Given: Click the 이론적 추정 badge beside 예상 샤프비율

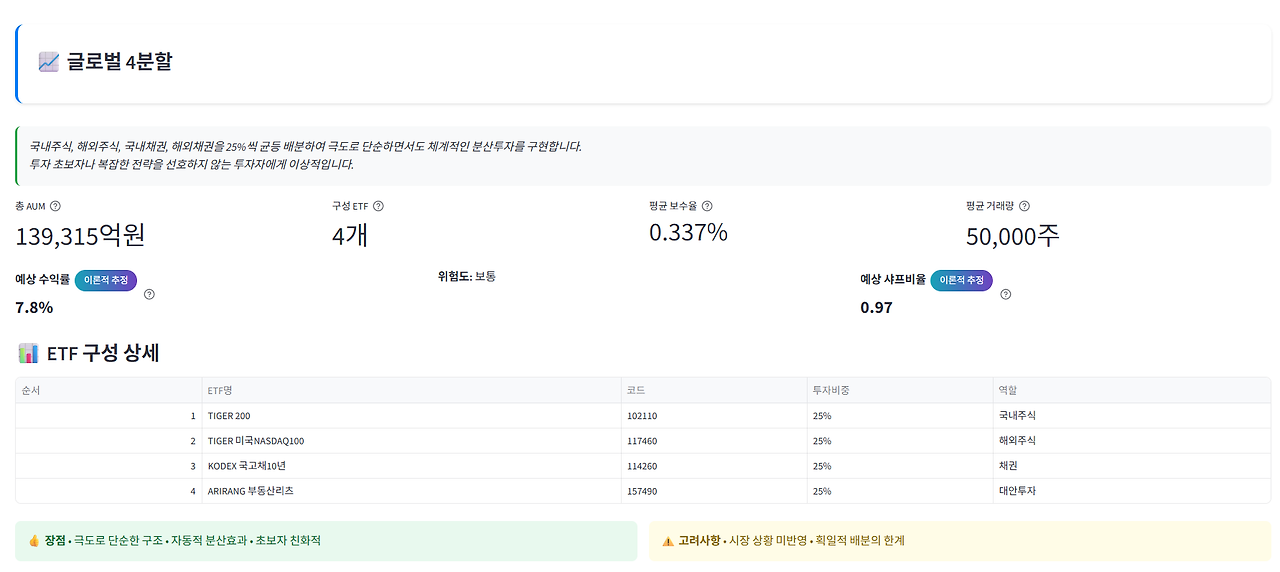Looking at the screenshot, I should (962, 280).
